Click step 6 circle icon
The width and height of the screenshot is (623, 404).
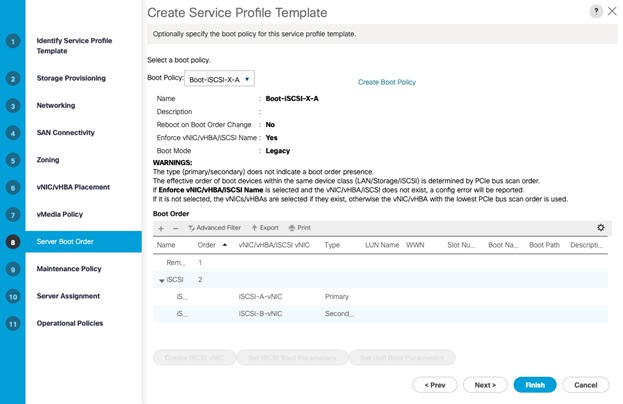click(x=13, y=188)
